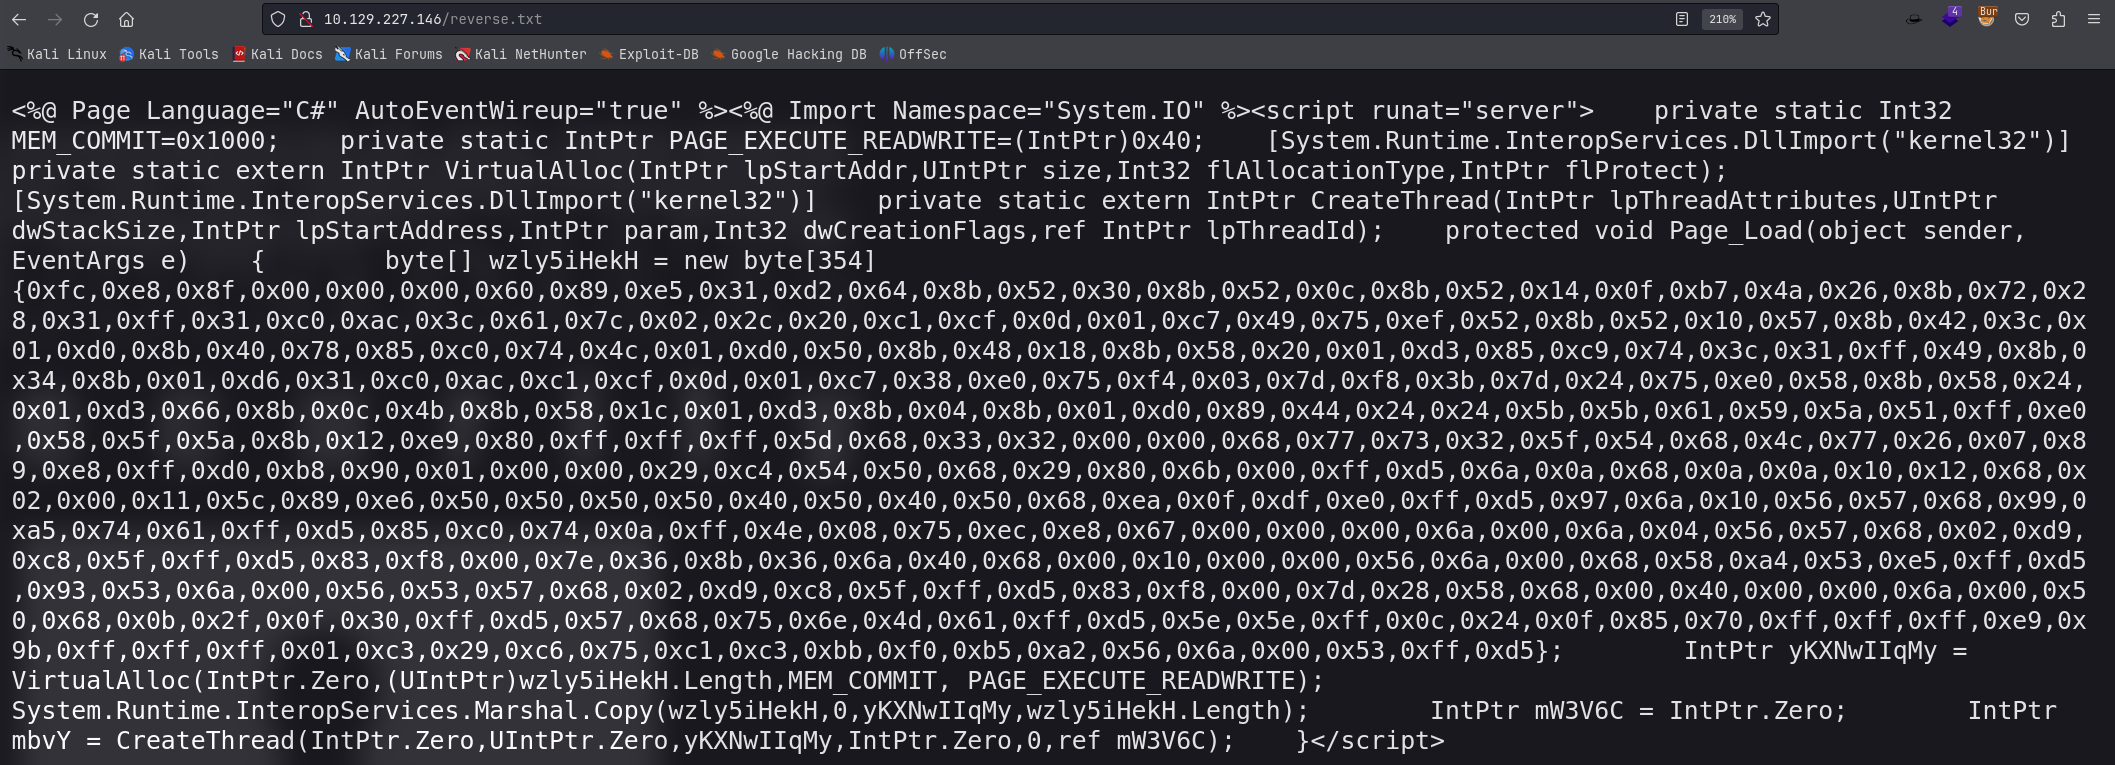Click the text 'dwCreationFlags,ref'
Viewport: 2115px width, 765px height.
[x=945, y=231]
